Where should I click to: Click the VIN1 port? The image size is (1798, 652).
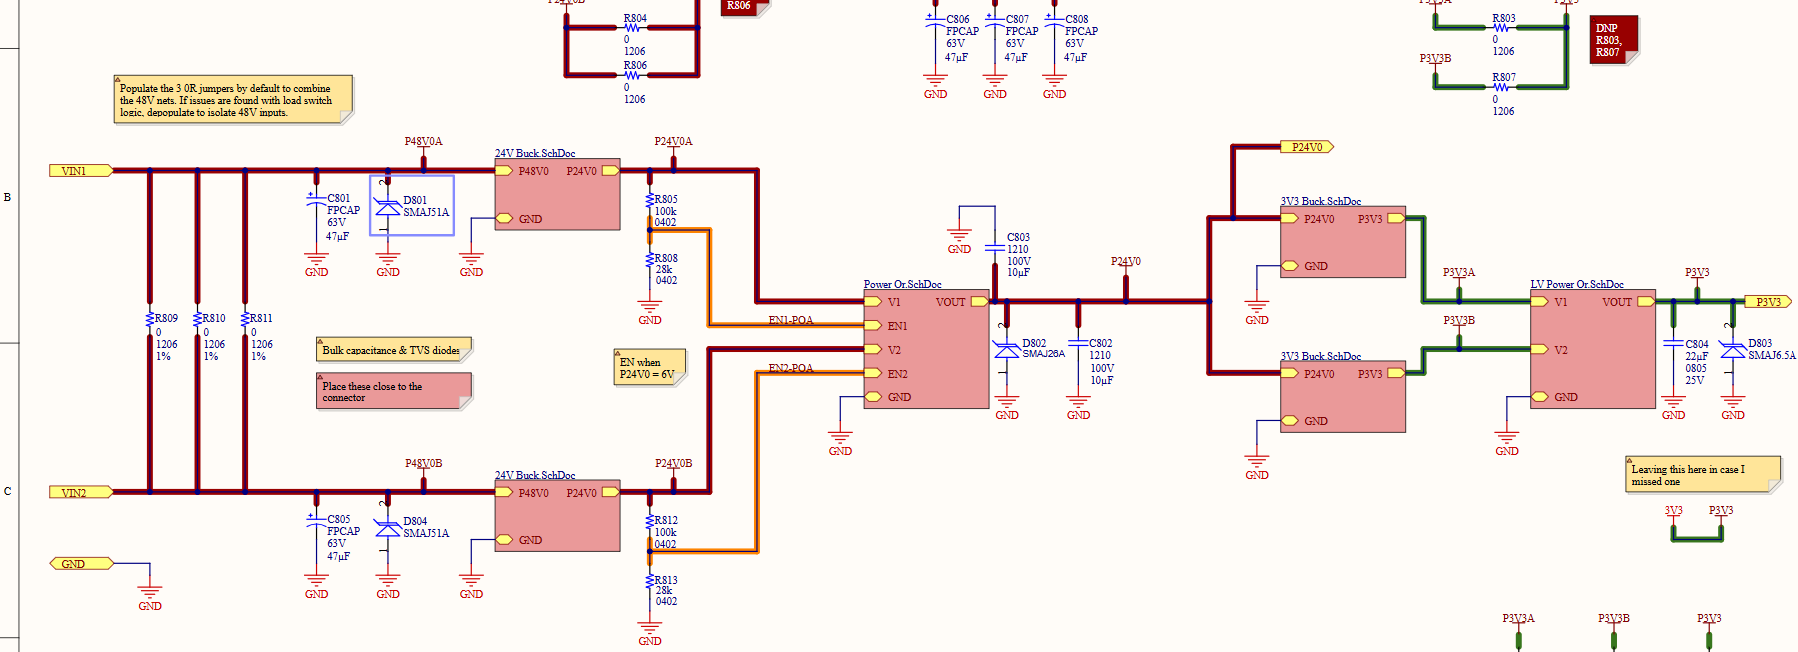[x=81, y=171]
